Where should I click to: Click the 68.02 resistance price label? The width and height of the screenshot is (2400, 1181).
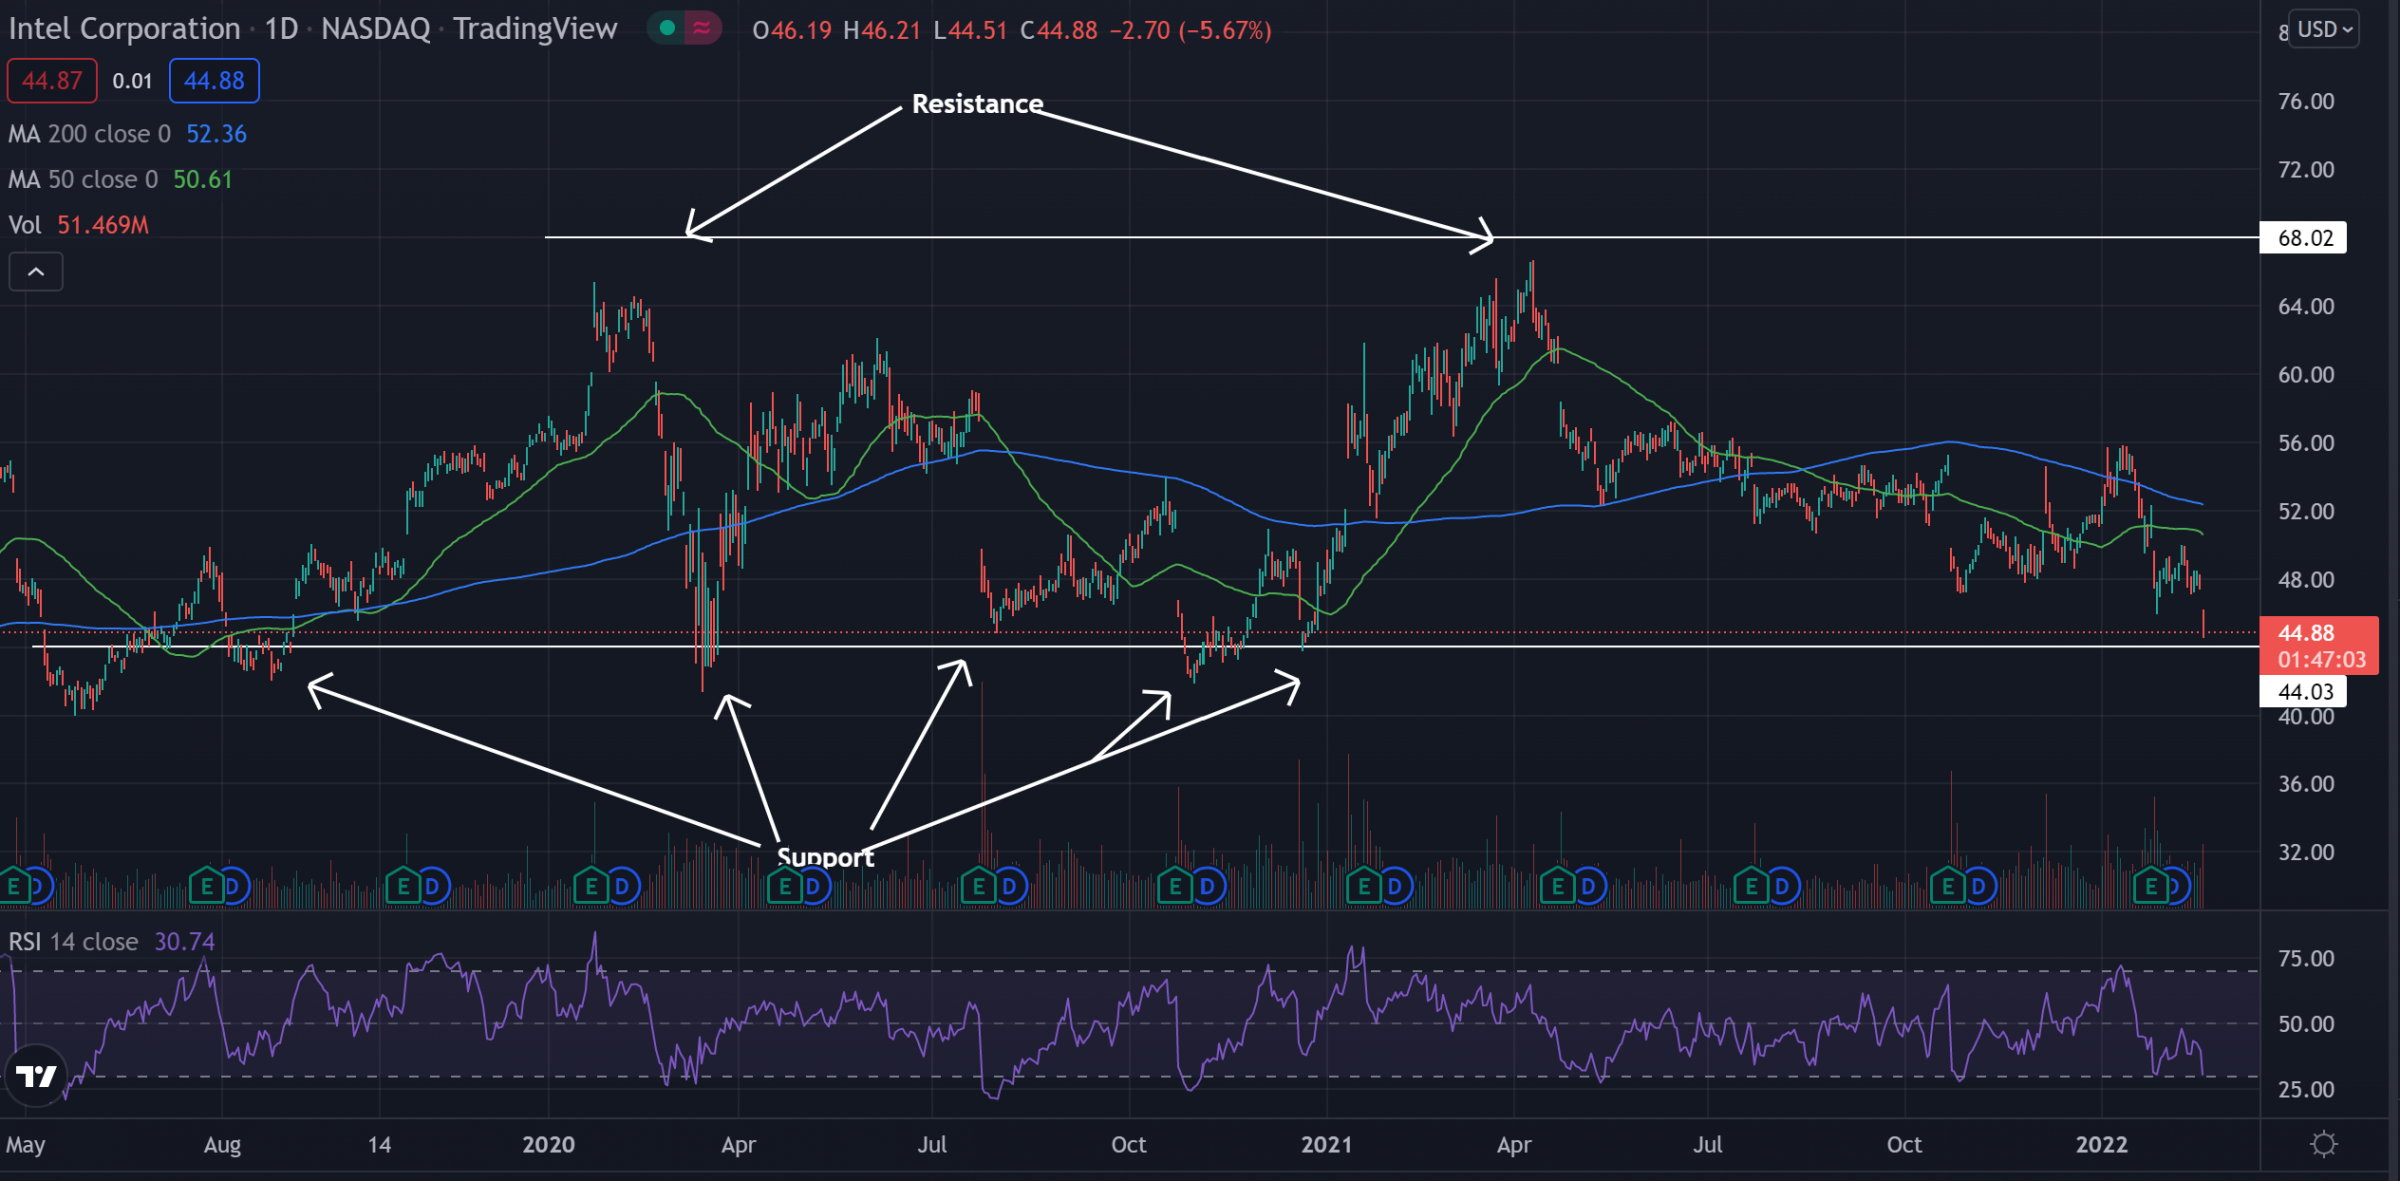(2303, 238)
